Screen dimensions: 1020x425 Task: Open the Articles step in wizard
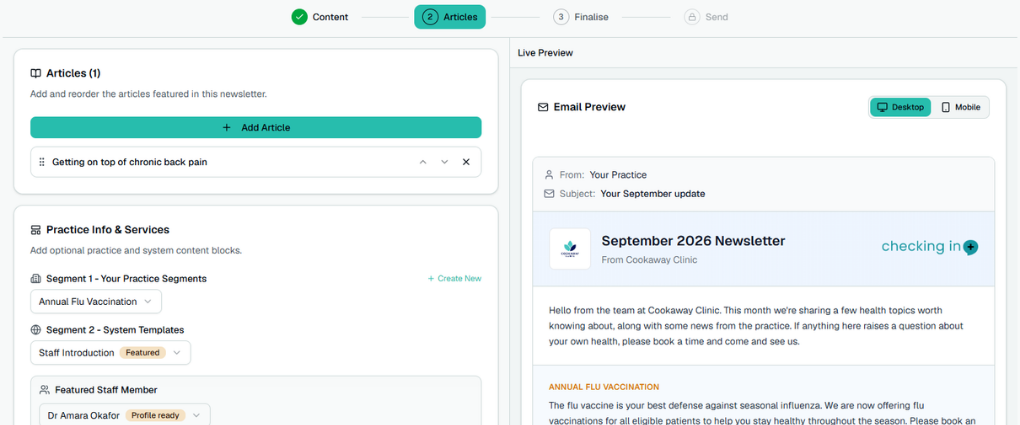pos(450,17)
